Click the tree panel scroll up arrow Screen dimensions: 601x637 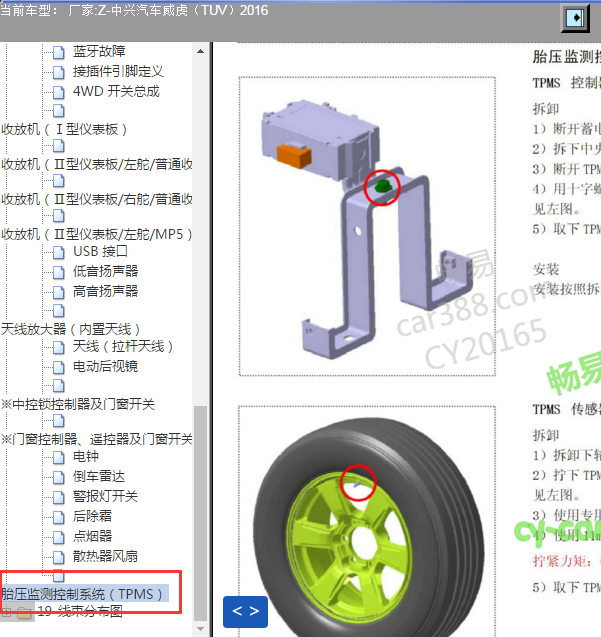point(202,50)
